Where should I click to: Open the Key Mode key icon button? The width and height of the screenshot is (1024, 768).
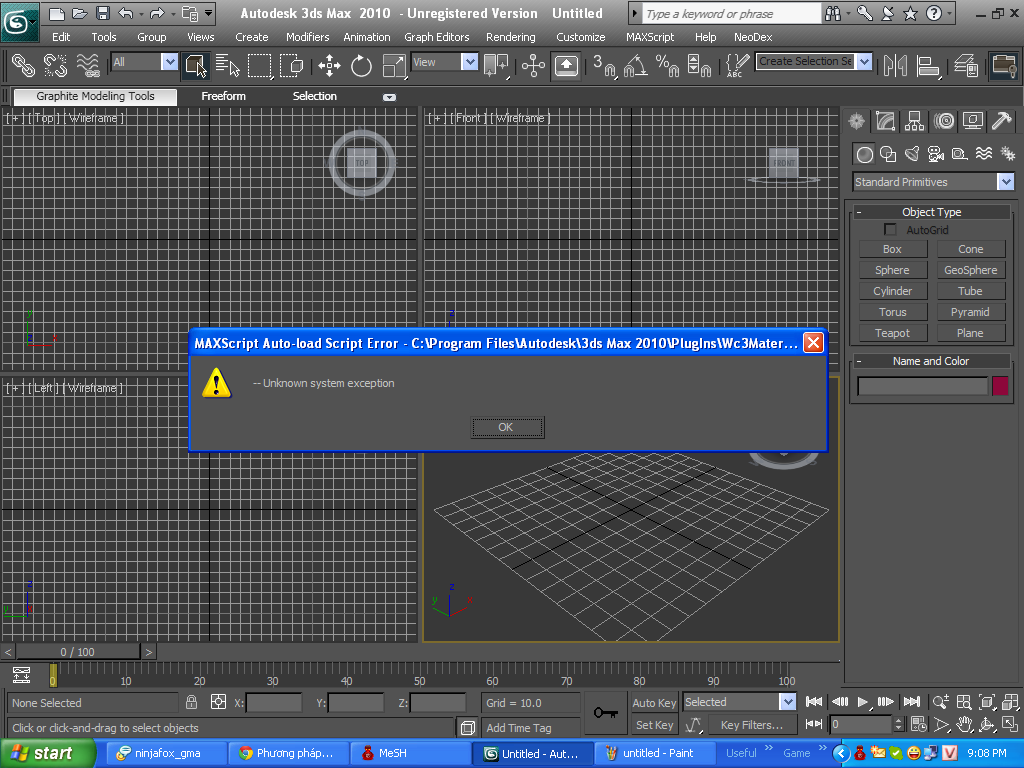pyautogui.click(x=605, y=713)
